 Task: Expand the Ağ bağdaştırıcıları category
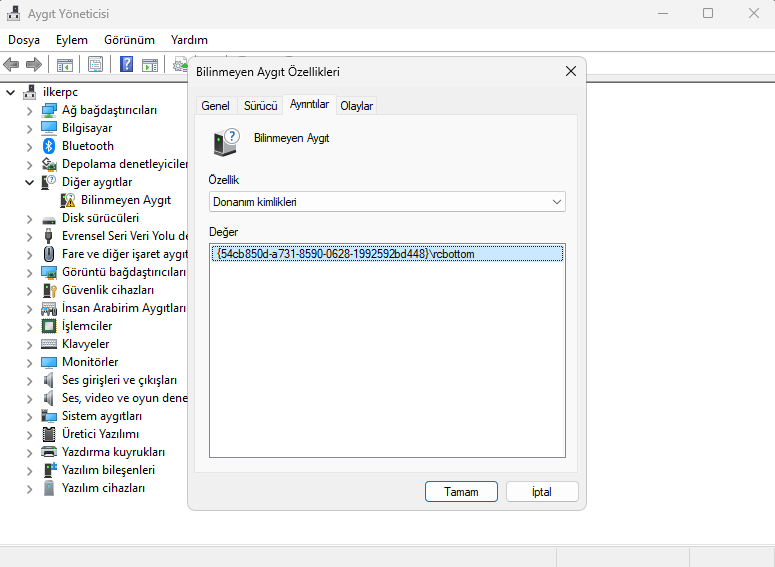tap(29, 111)
